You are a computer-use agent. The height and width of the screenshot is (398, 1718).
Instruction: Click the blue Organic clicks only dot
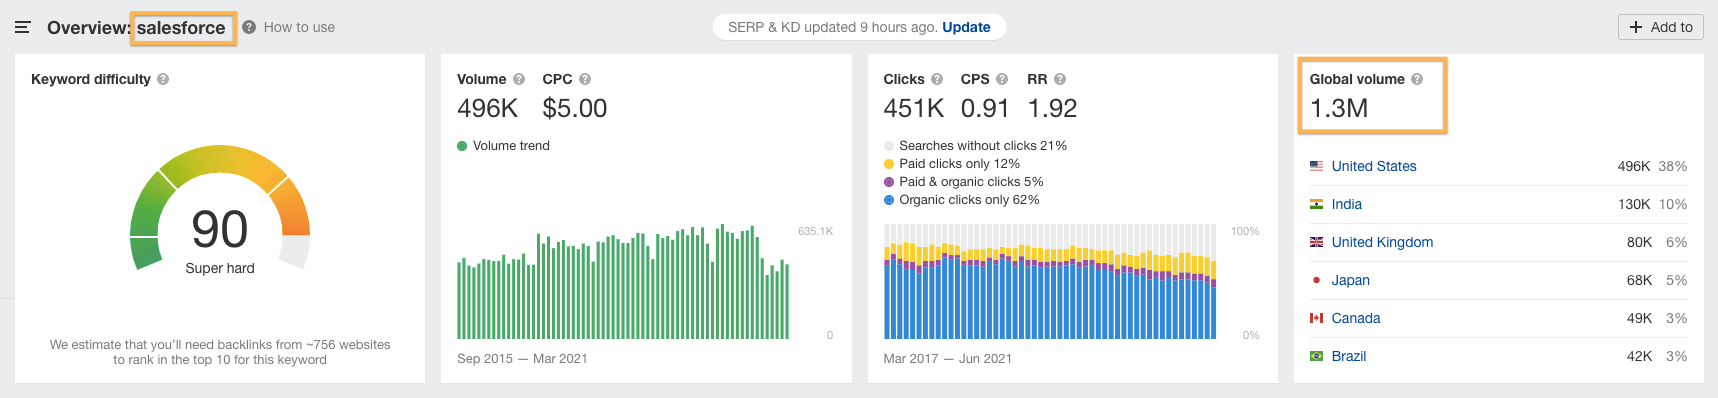tap(889, 200)
